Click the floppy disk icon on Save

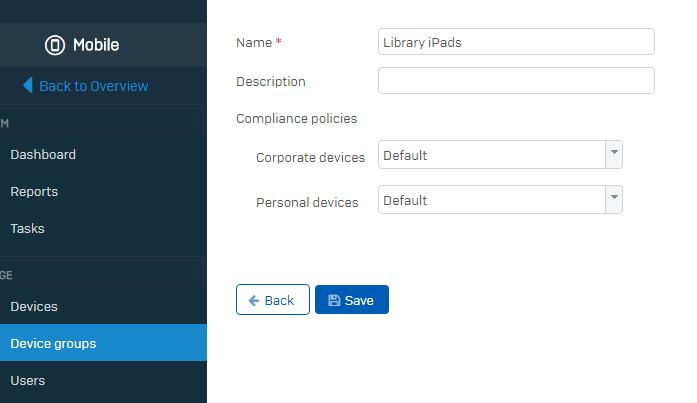pos(334,300)
